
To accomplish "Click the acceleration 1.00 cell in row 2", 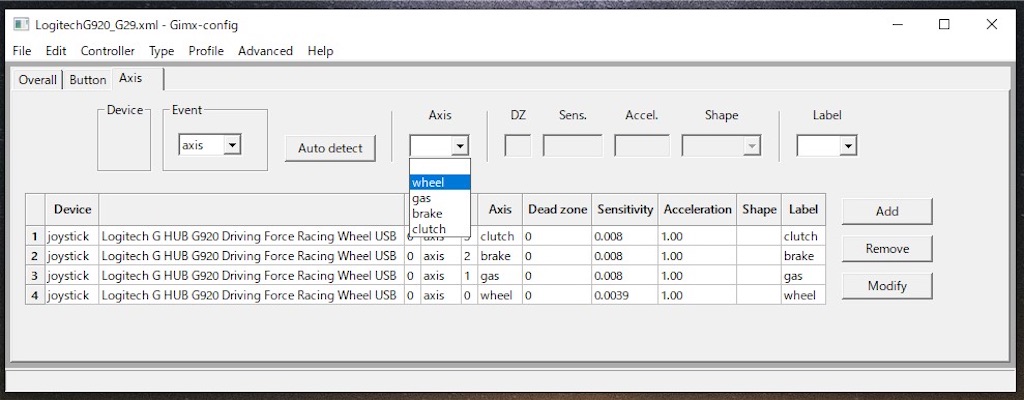I will tap(697, 256).
